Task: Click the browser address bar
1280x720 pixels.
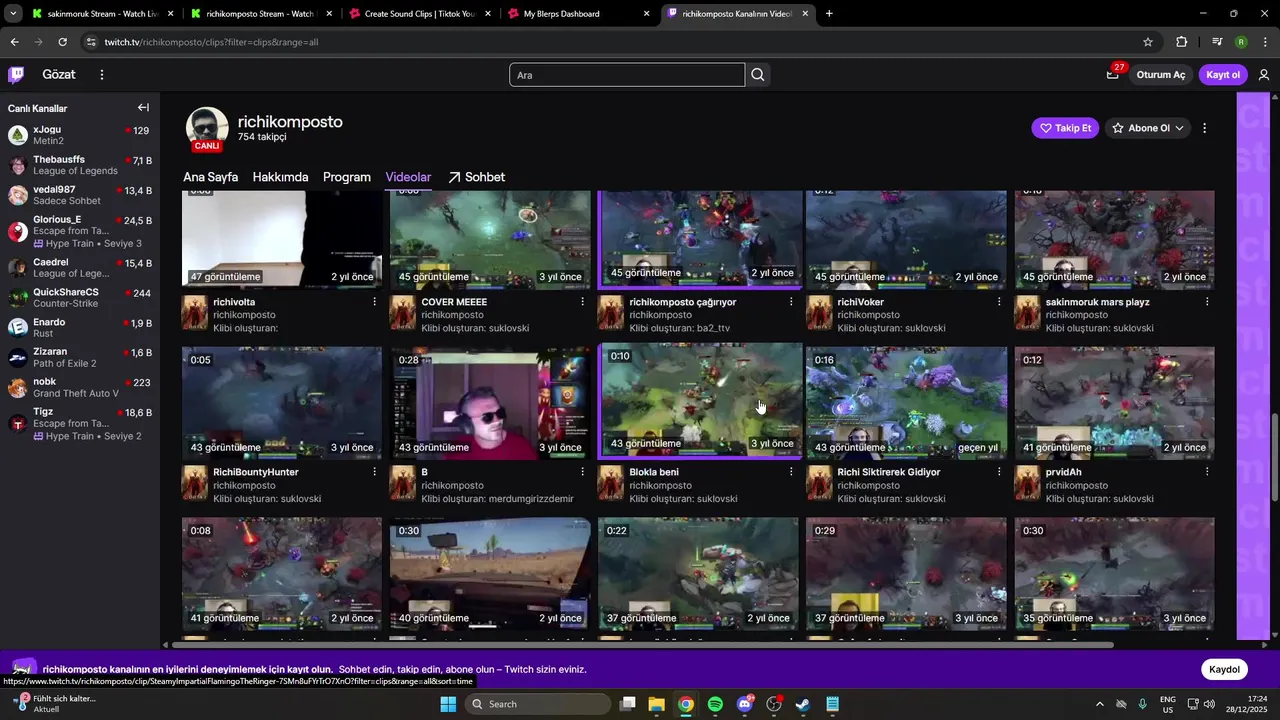Action: point(610,42)
